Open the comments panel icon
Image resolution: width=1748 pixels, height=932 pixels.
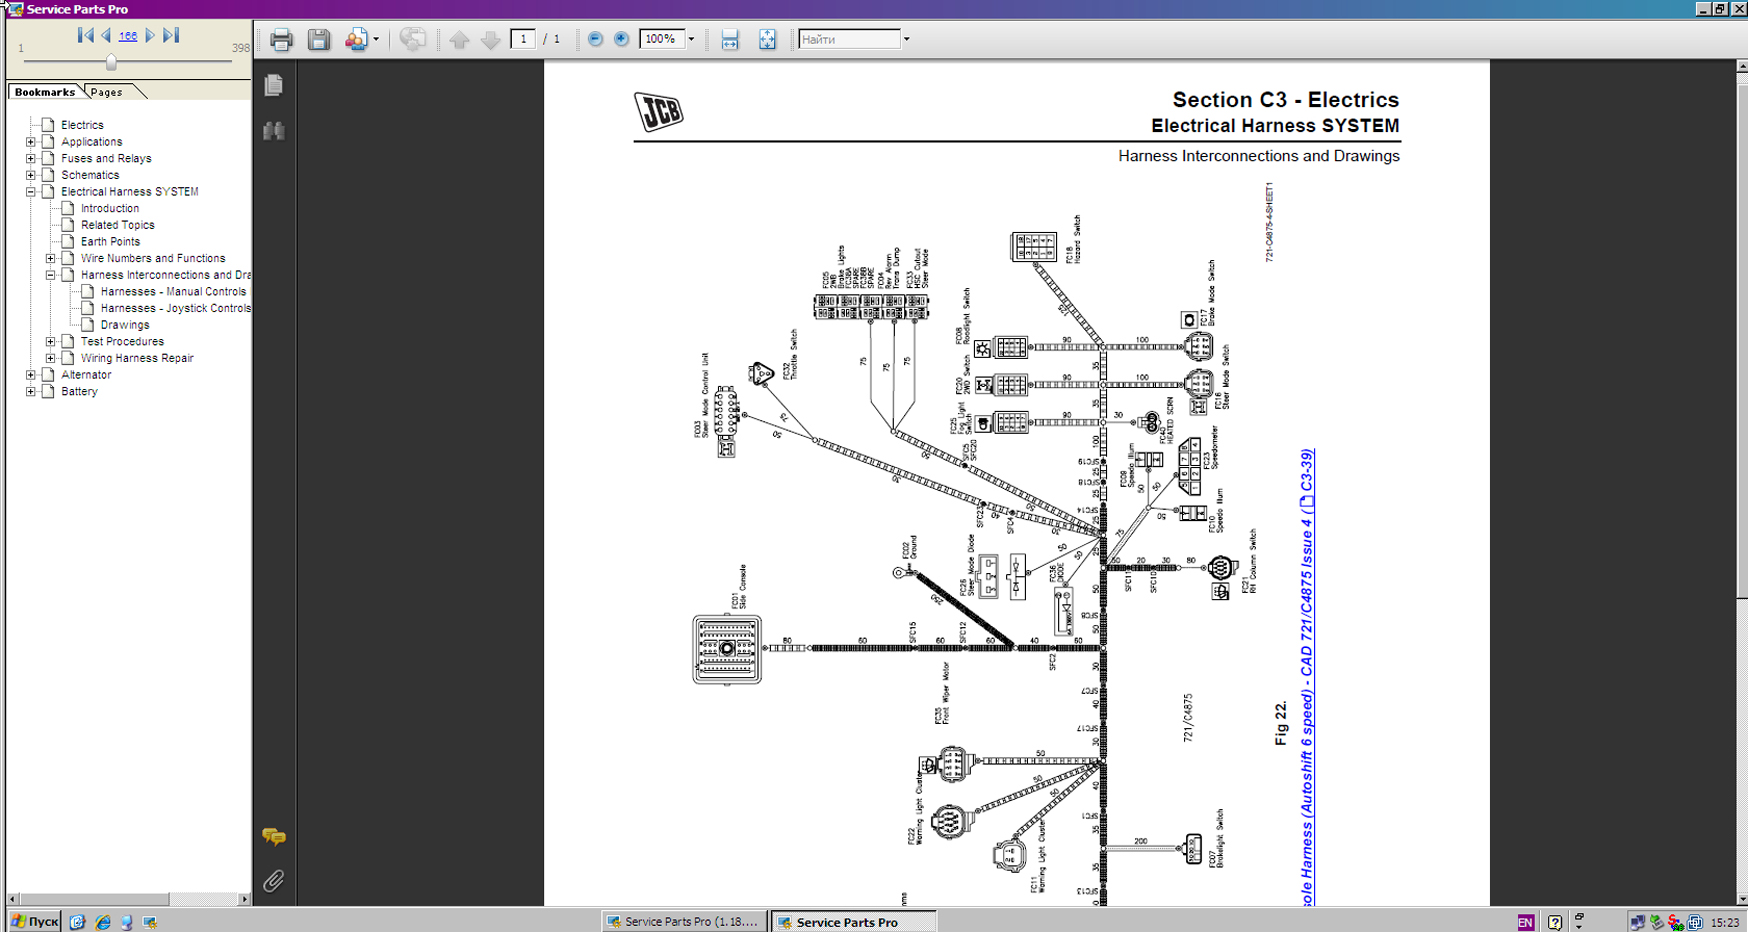tap(273, 836)
